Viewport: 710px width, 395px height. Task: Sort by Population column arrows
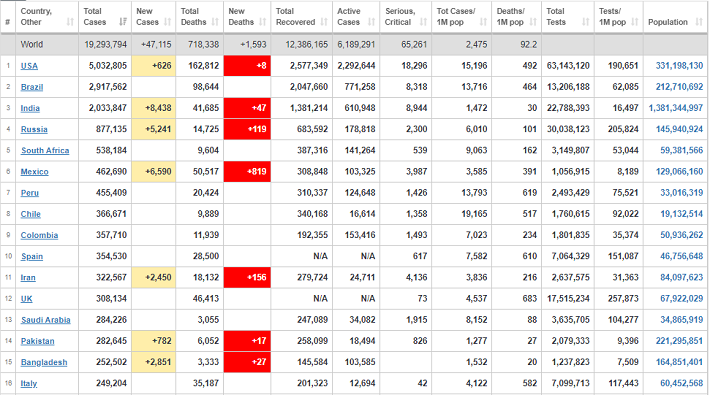tap(700, 22)
